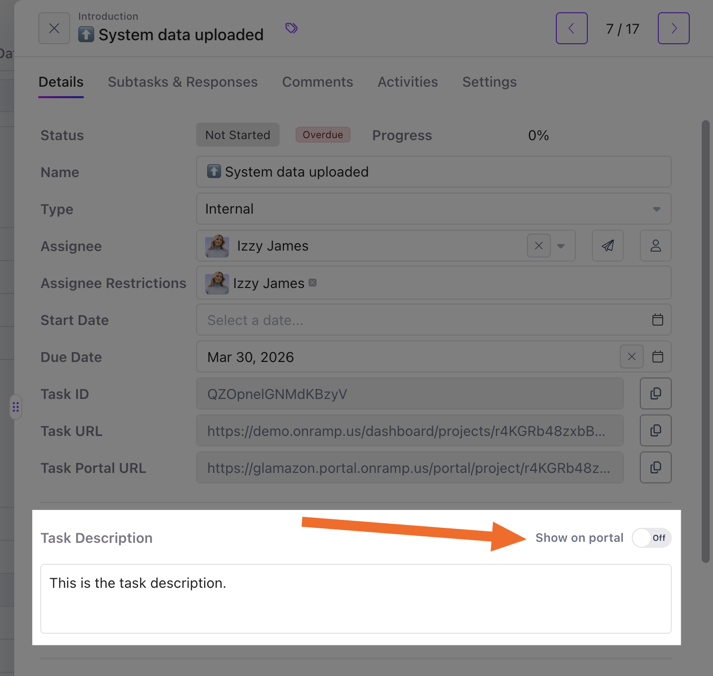The image size is (713, 676).
Task: Click the paper plane send icon
Action: point(608,246)
